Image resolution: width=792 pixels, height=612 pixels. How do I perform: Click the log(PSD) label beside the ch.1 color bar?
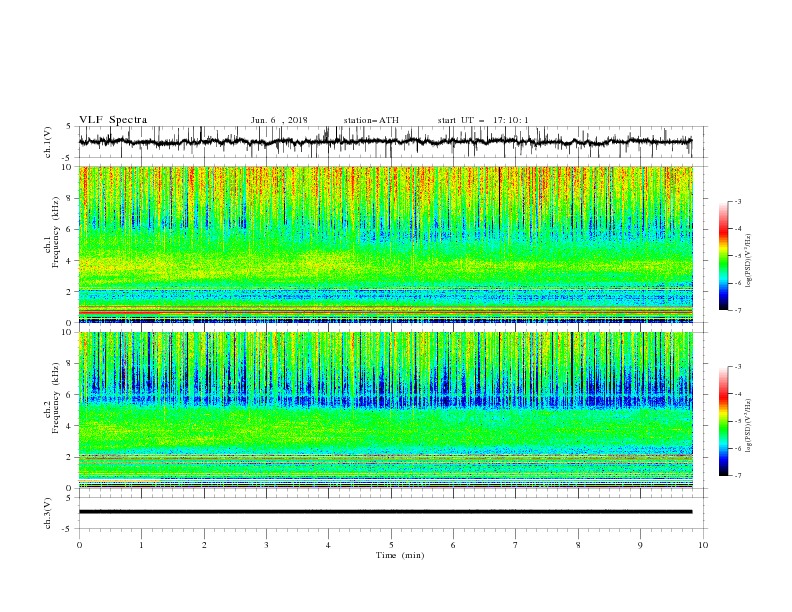pyautogui.click(x=748, y=261)
